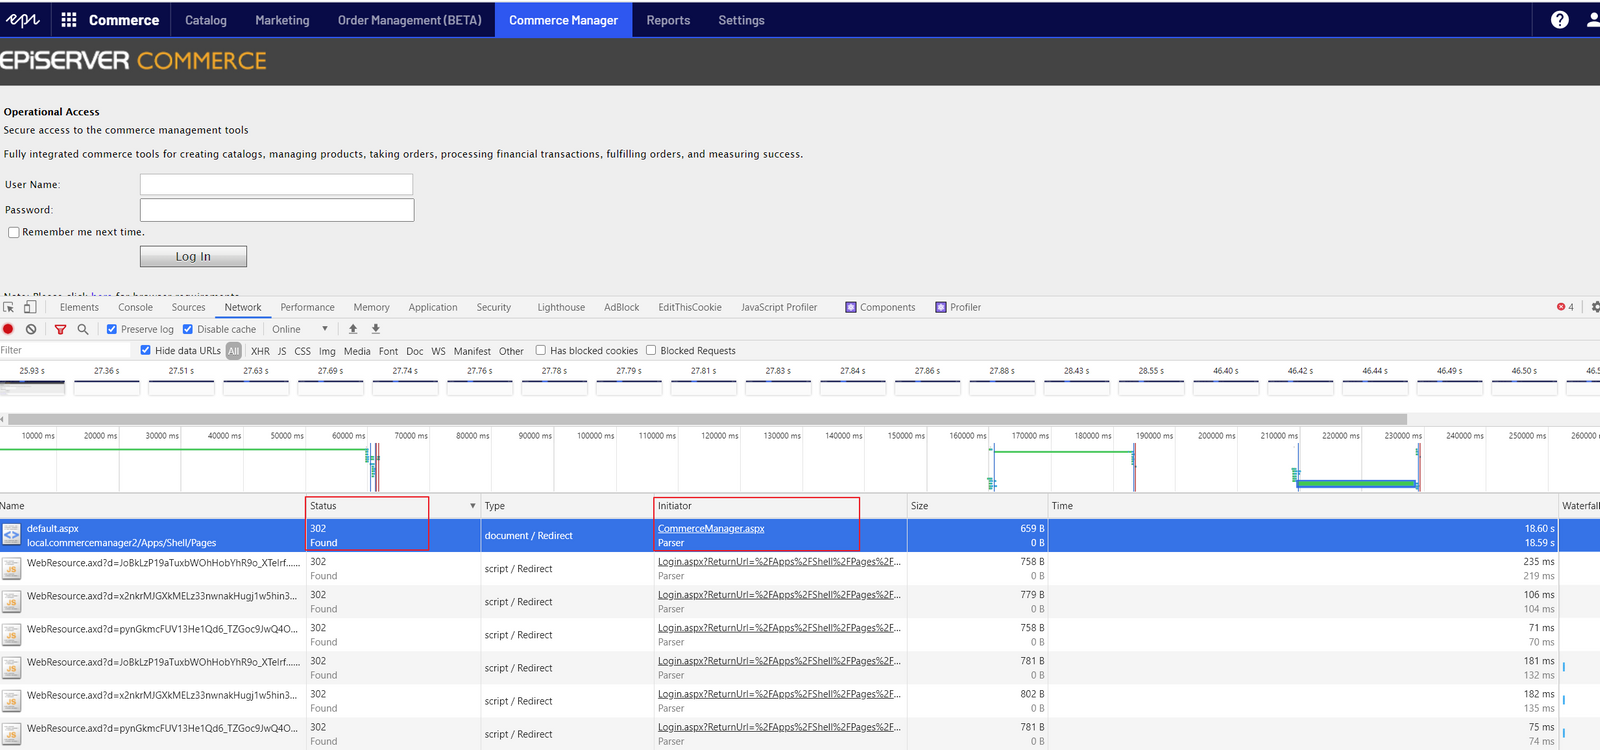Clear the network log icon

coord(31,329)
